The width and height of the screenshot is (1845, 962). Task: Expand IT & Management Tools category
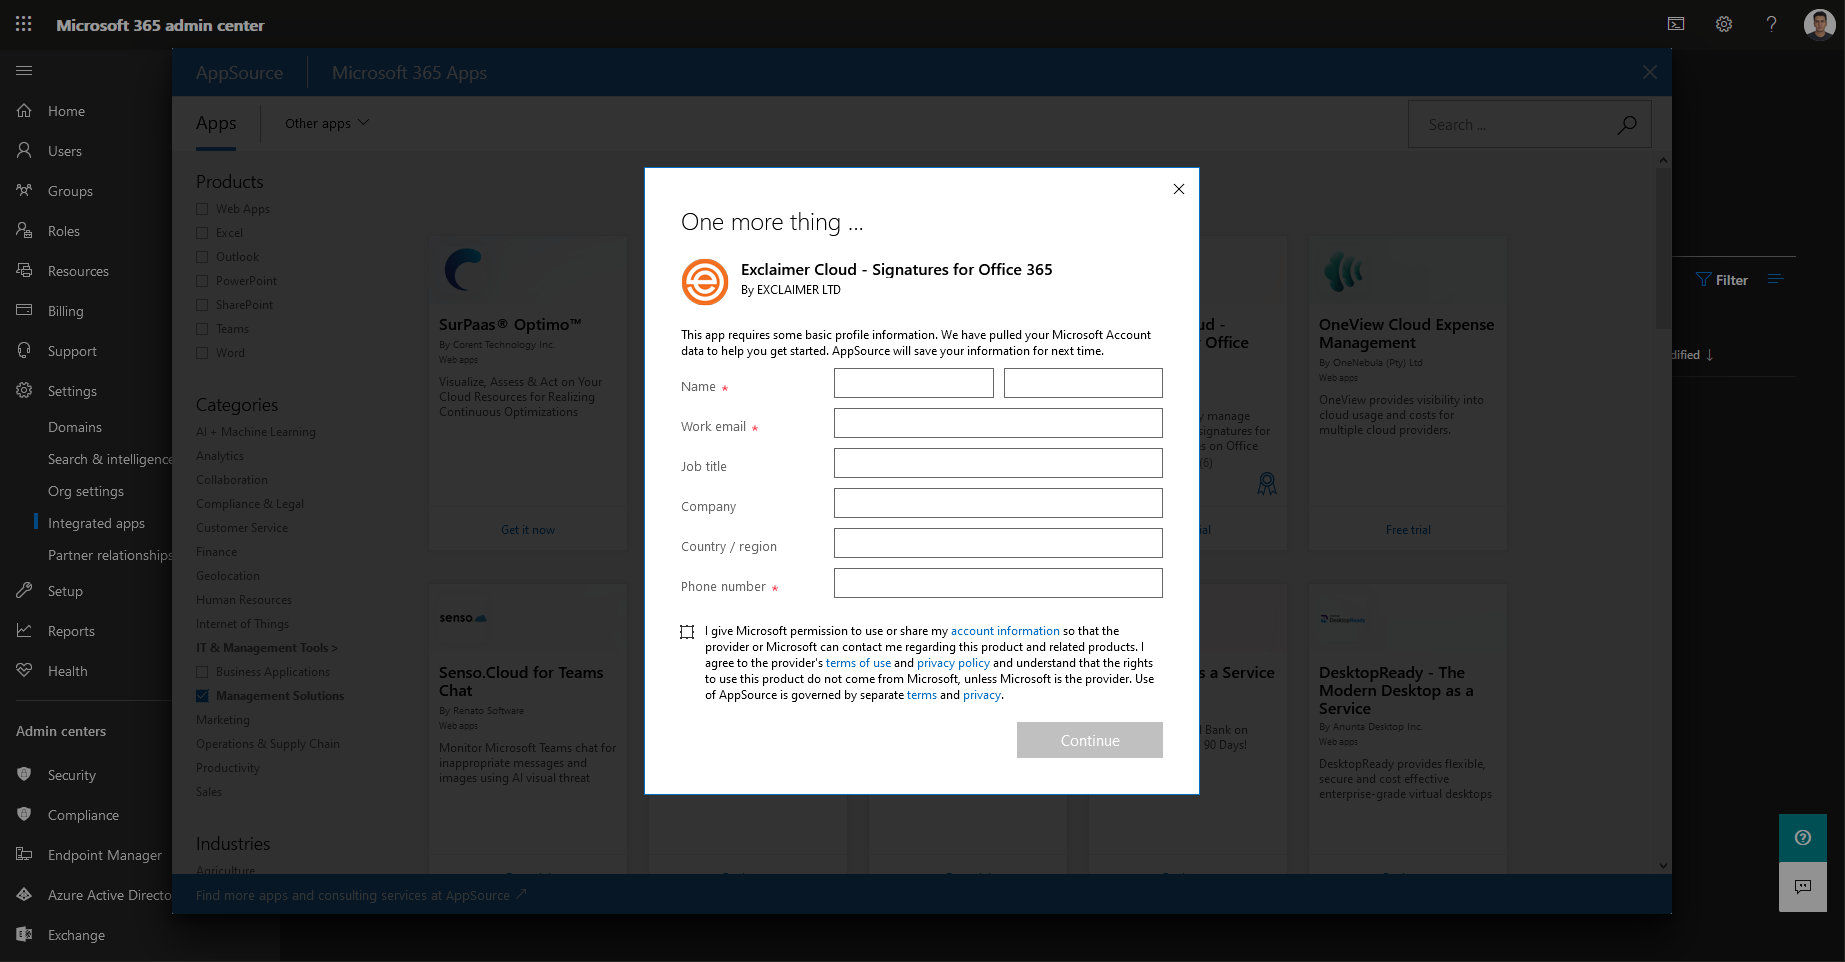[x=266, y=648]
